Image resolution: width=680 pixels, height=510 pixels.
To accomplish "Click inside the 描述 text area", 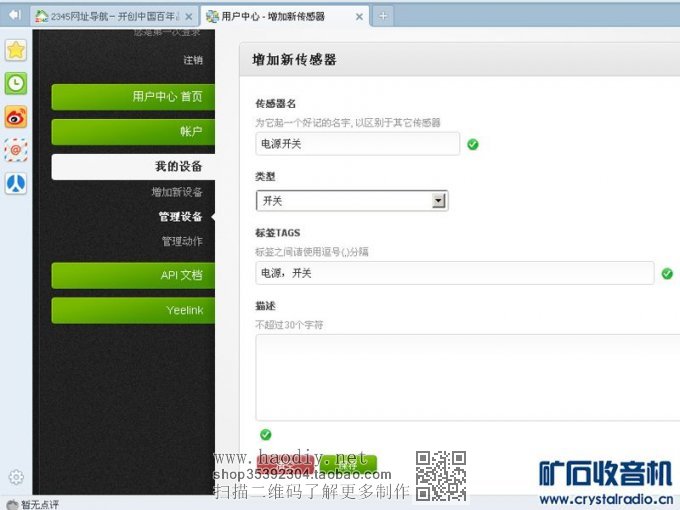I will [x=467, y=375].
